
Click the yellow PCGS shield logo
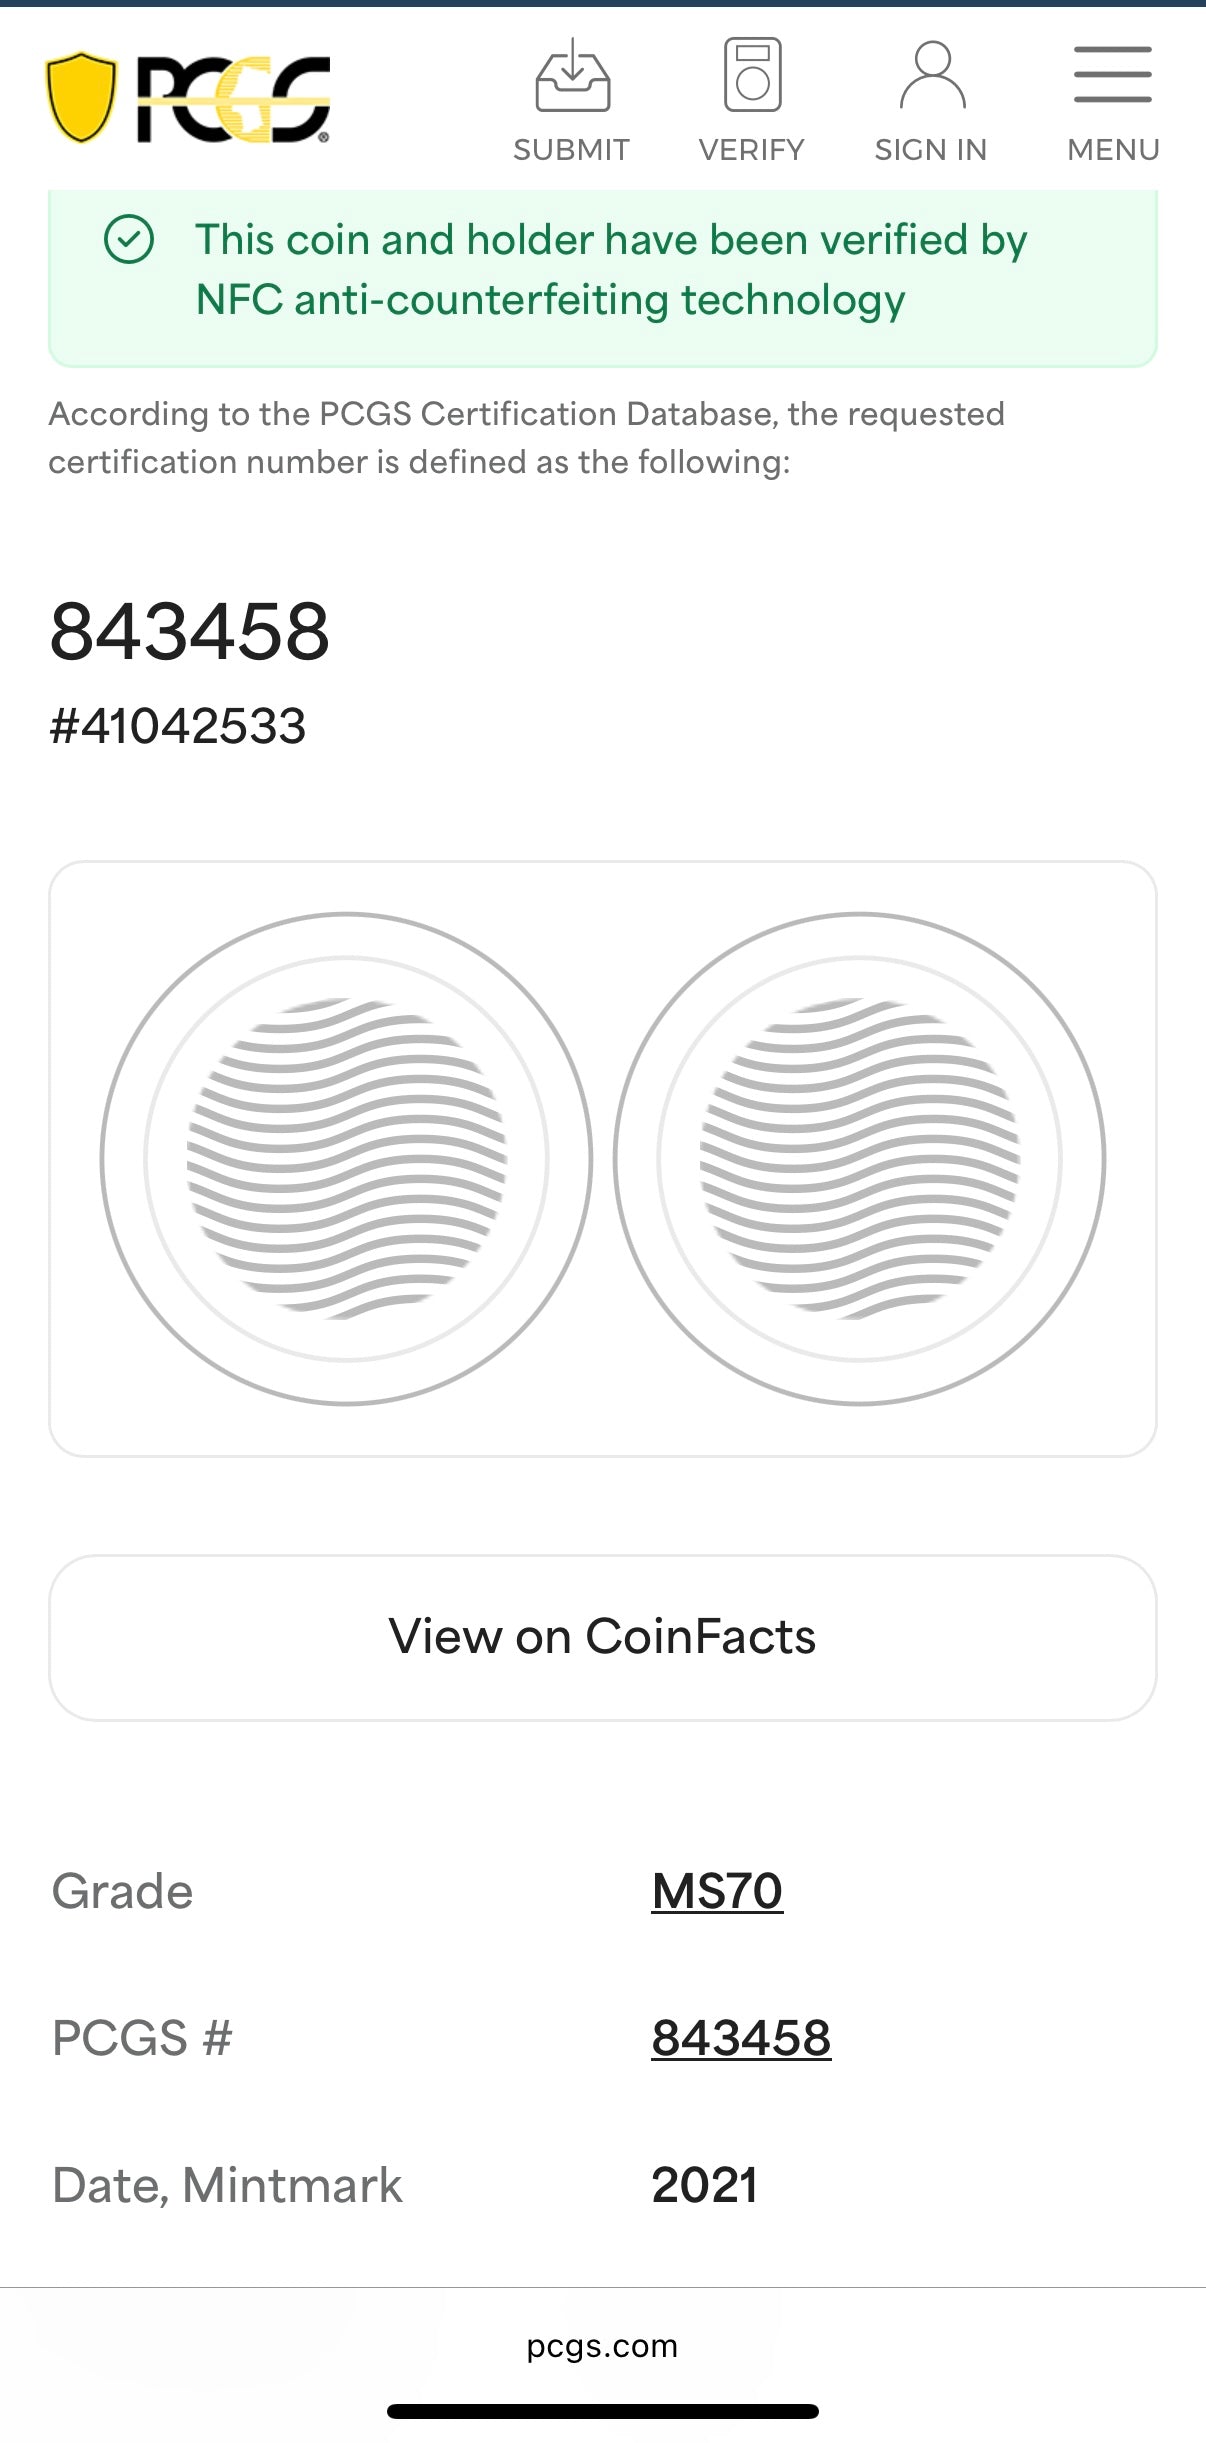81,97
